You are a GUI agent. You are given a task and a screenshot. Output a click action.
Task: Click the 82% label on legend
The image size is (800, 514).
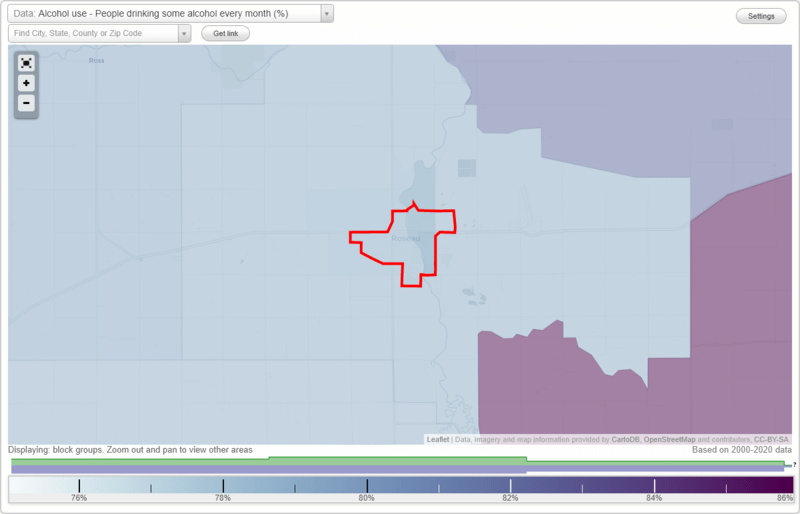(510, 498)
